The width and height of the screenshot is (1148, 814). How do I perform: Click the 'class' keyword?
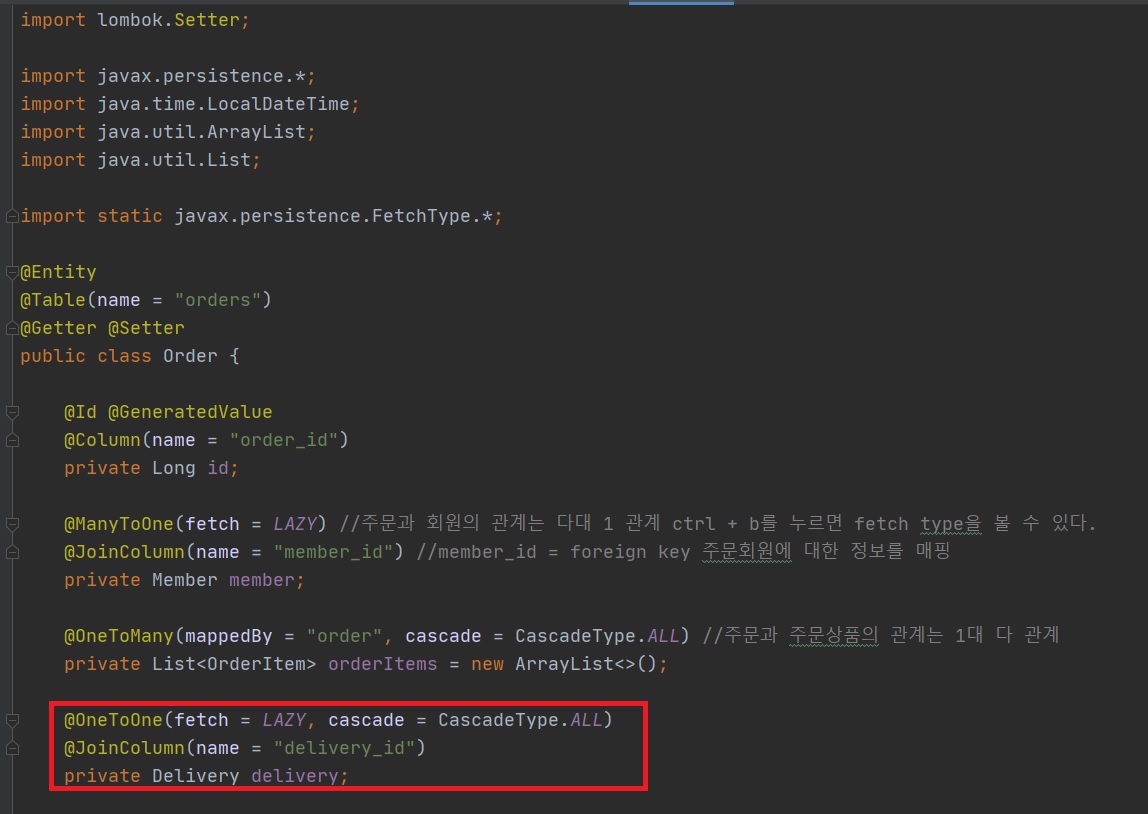click(x=124, y=356)
